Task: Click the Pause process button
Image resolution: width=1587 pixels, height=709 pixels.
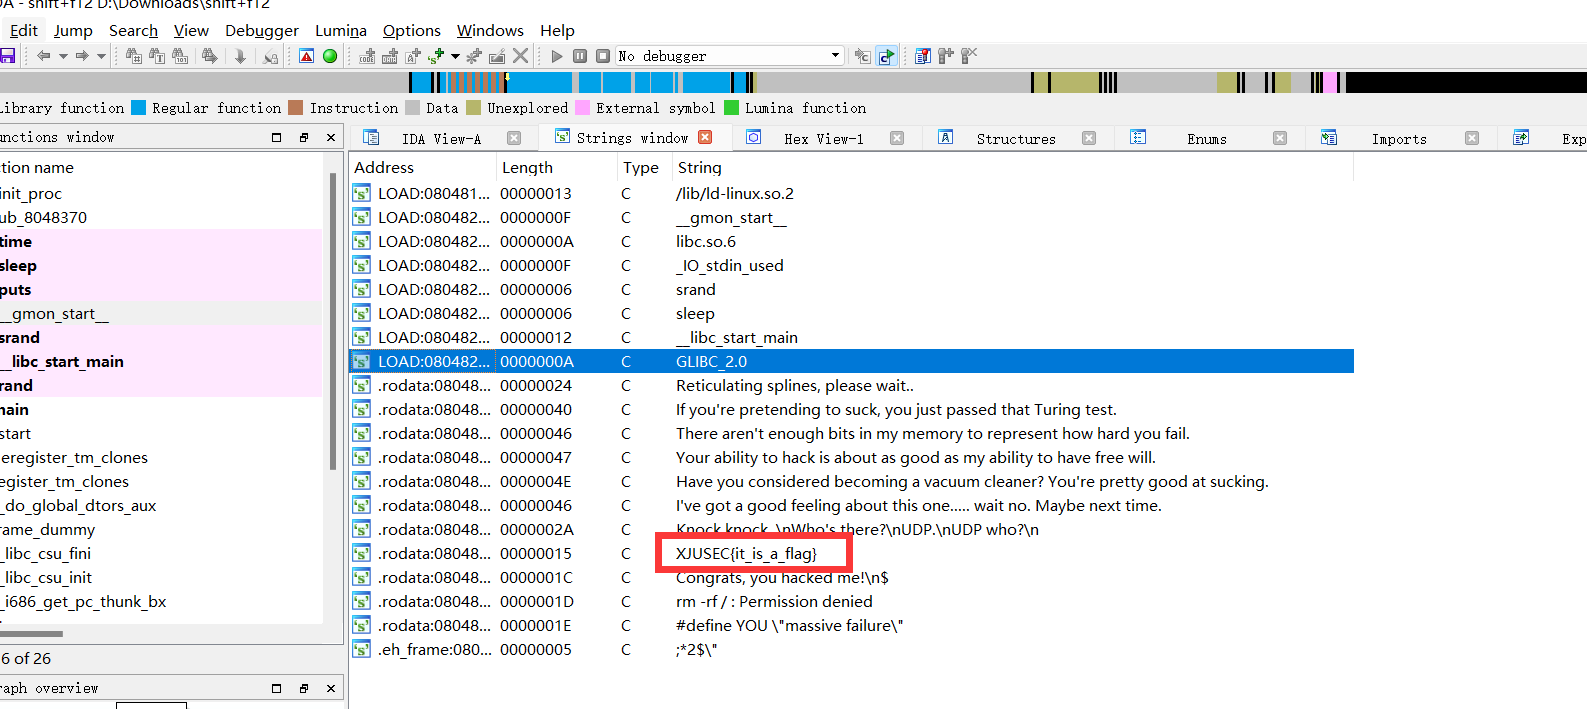Action: point(580,56)
